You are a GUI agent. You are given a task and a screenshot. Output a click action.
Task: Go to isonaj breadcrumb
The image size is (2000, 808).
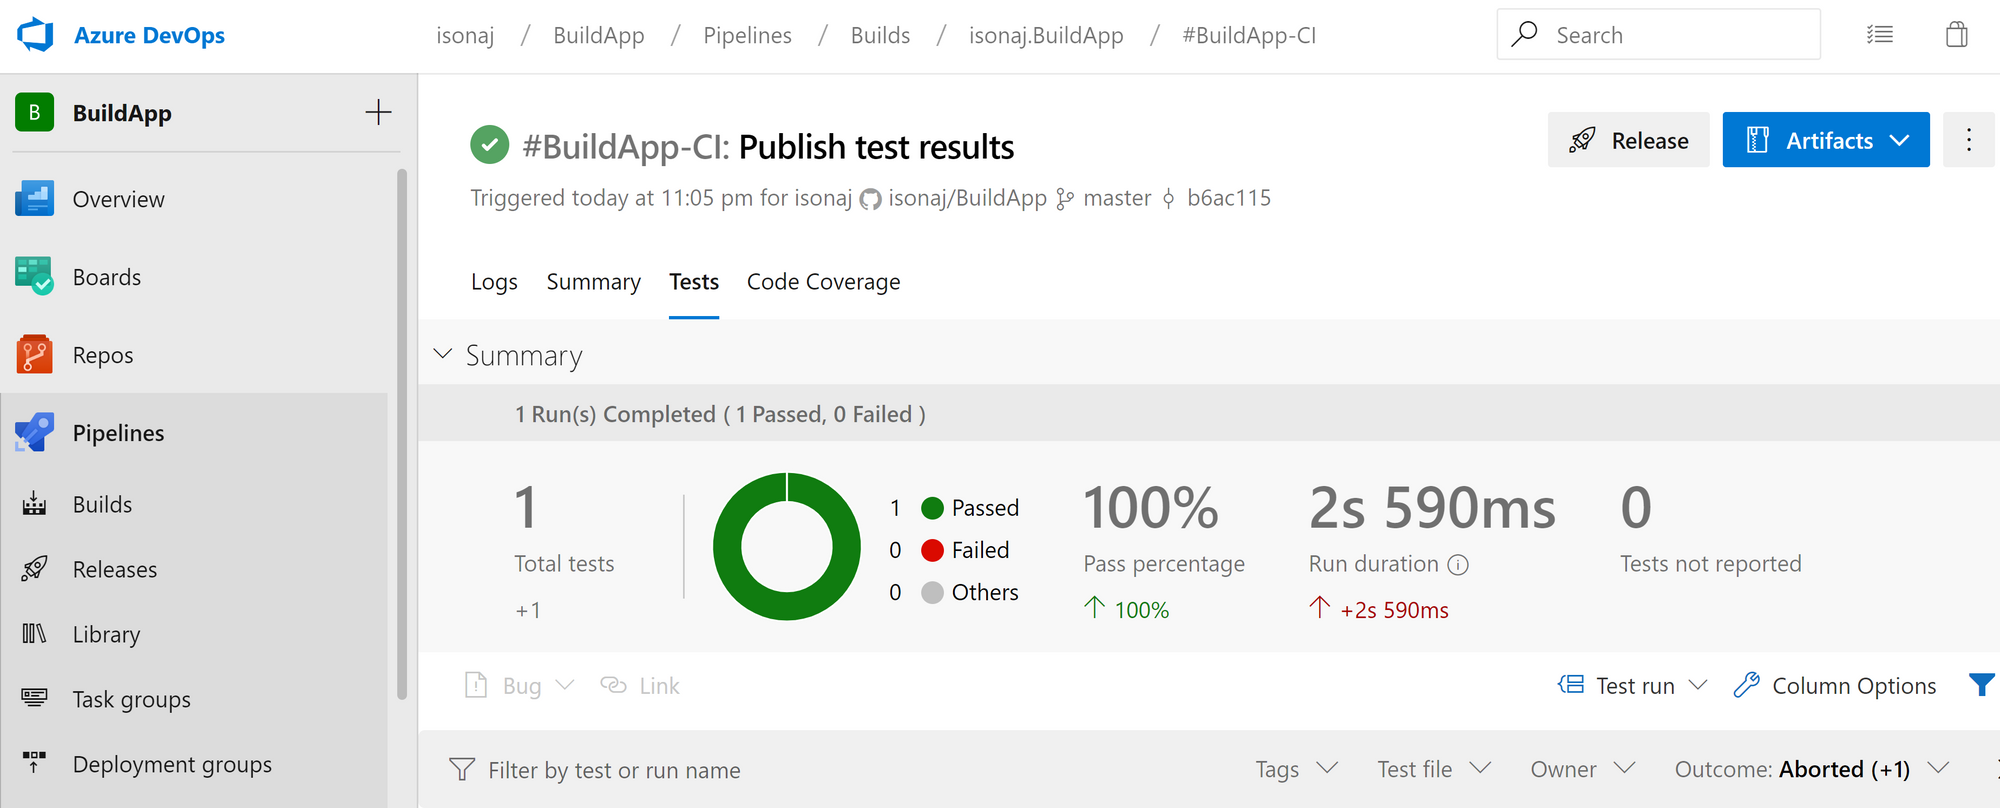[x=465, y=35]
